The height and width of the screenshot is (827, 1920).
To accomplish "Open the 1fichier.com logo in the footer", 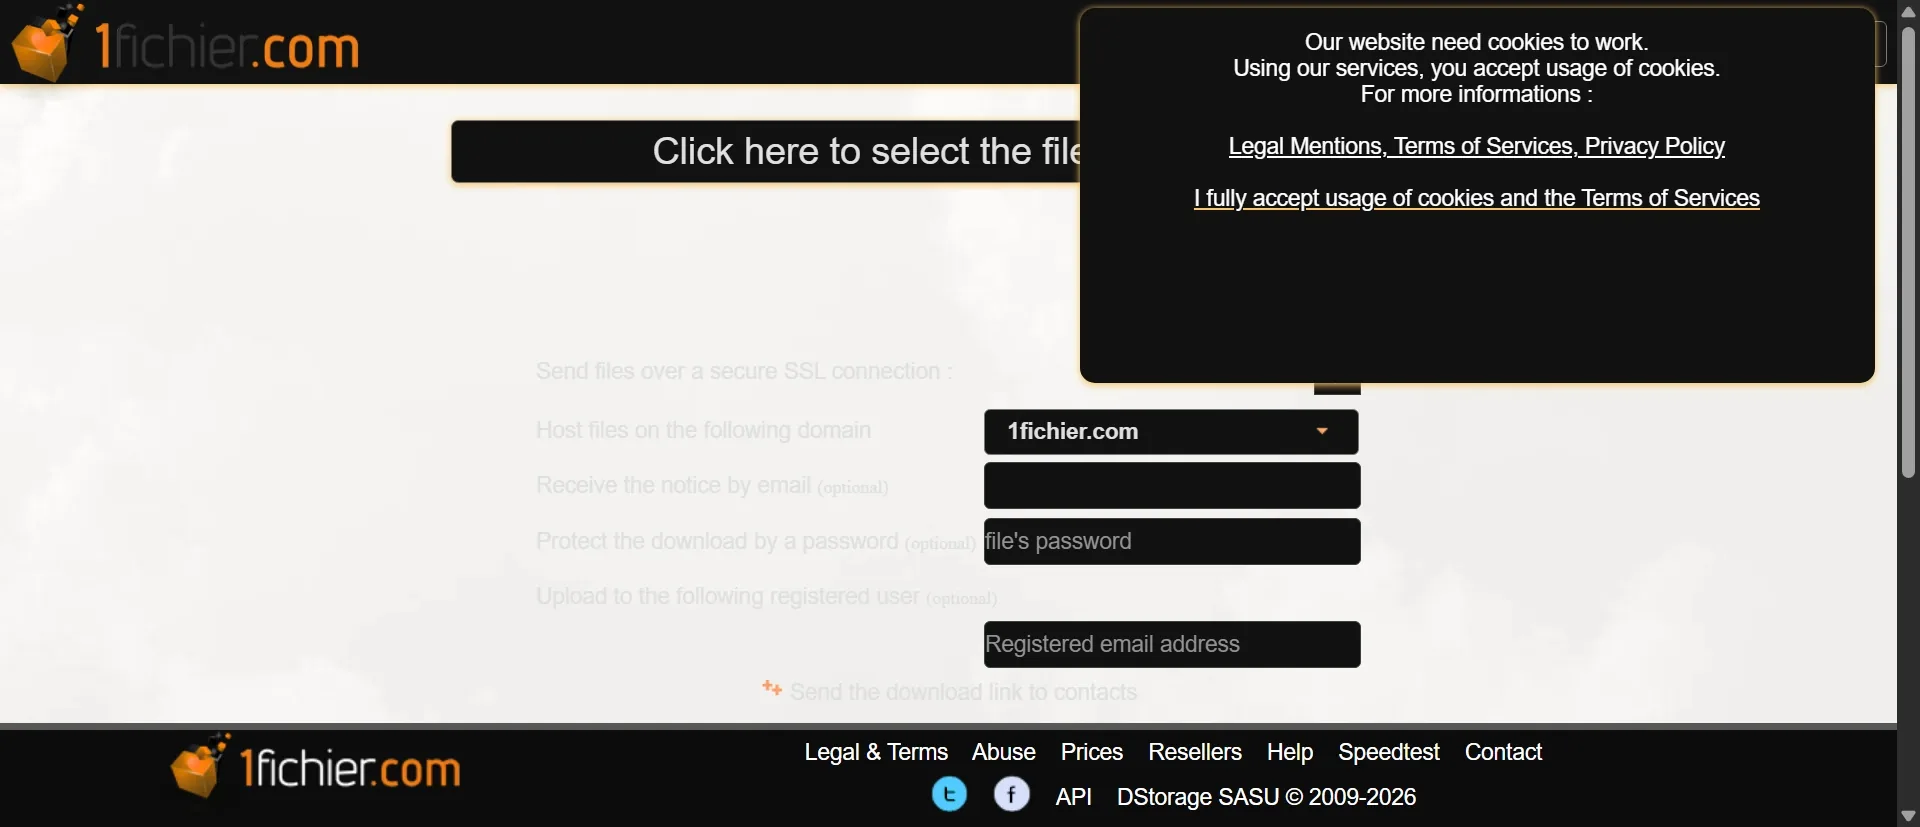I will click(316, 767).
